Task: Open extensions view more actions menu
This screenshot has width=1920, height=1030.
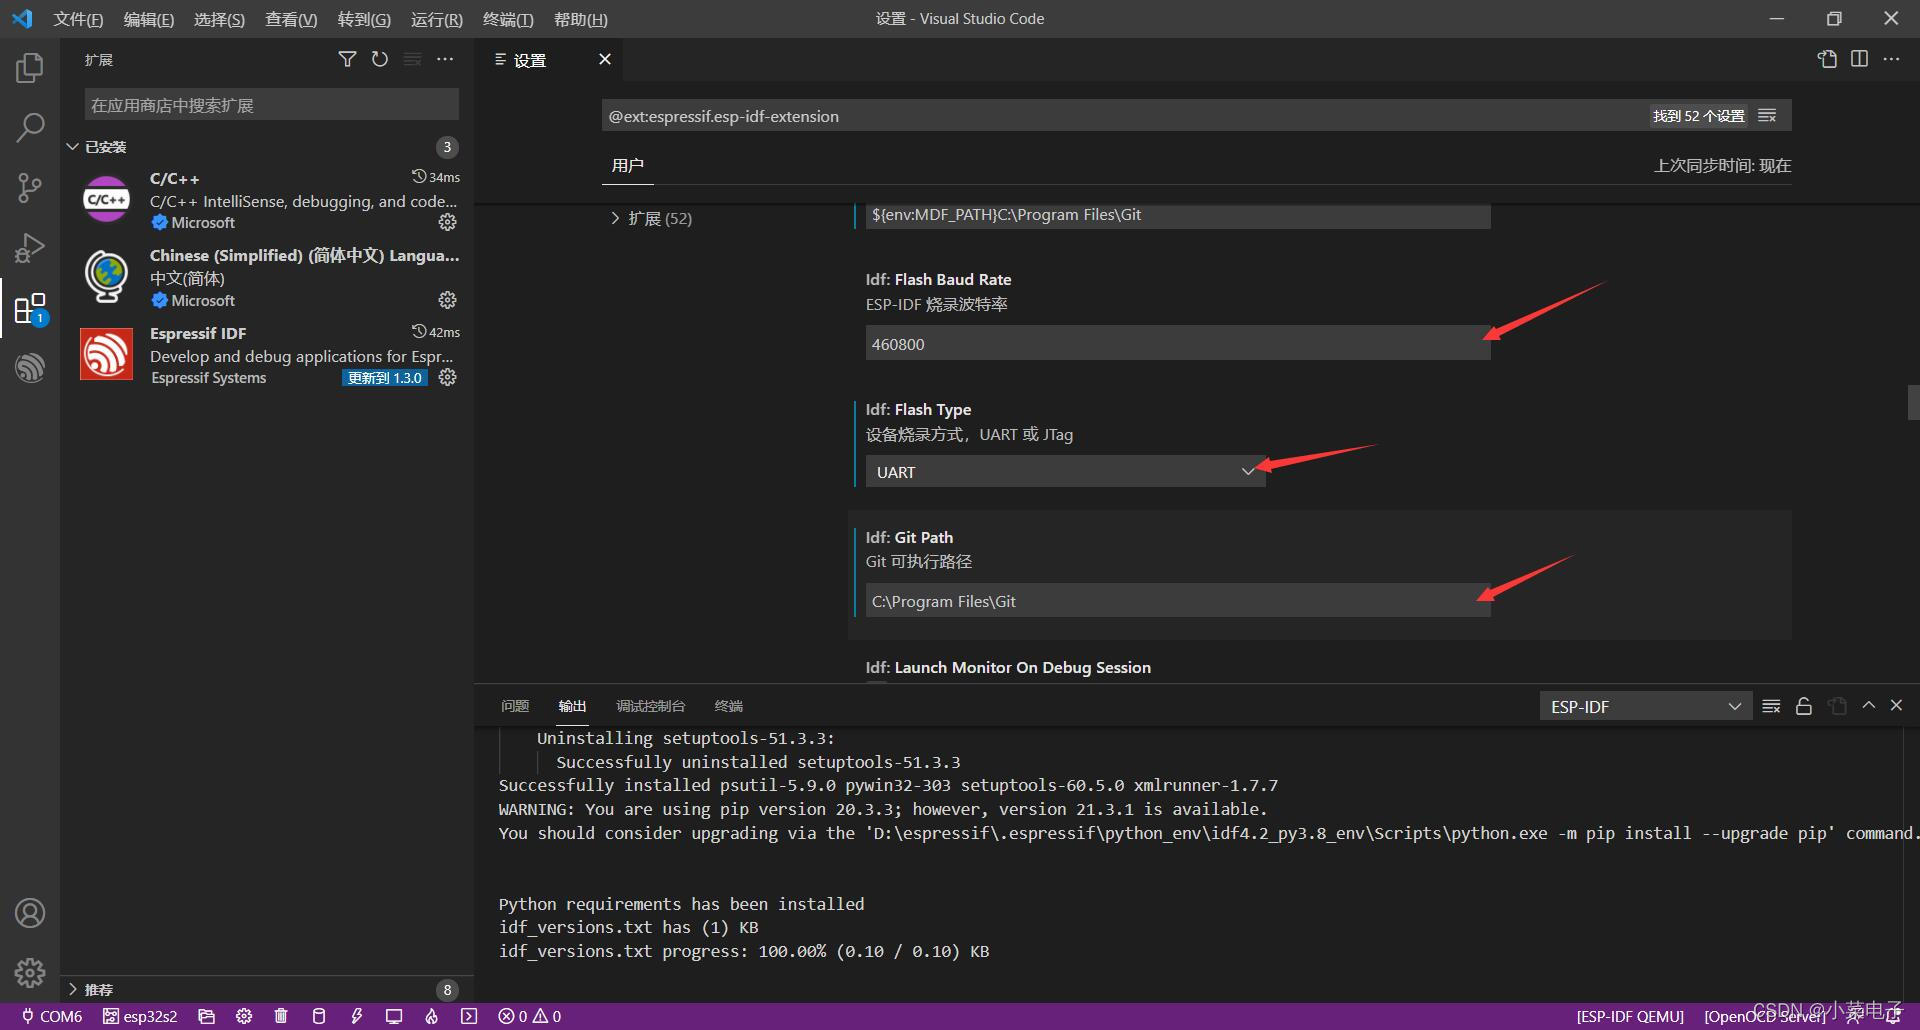Action: (x=445, y=60)
